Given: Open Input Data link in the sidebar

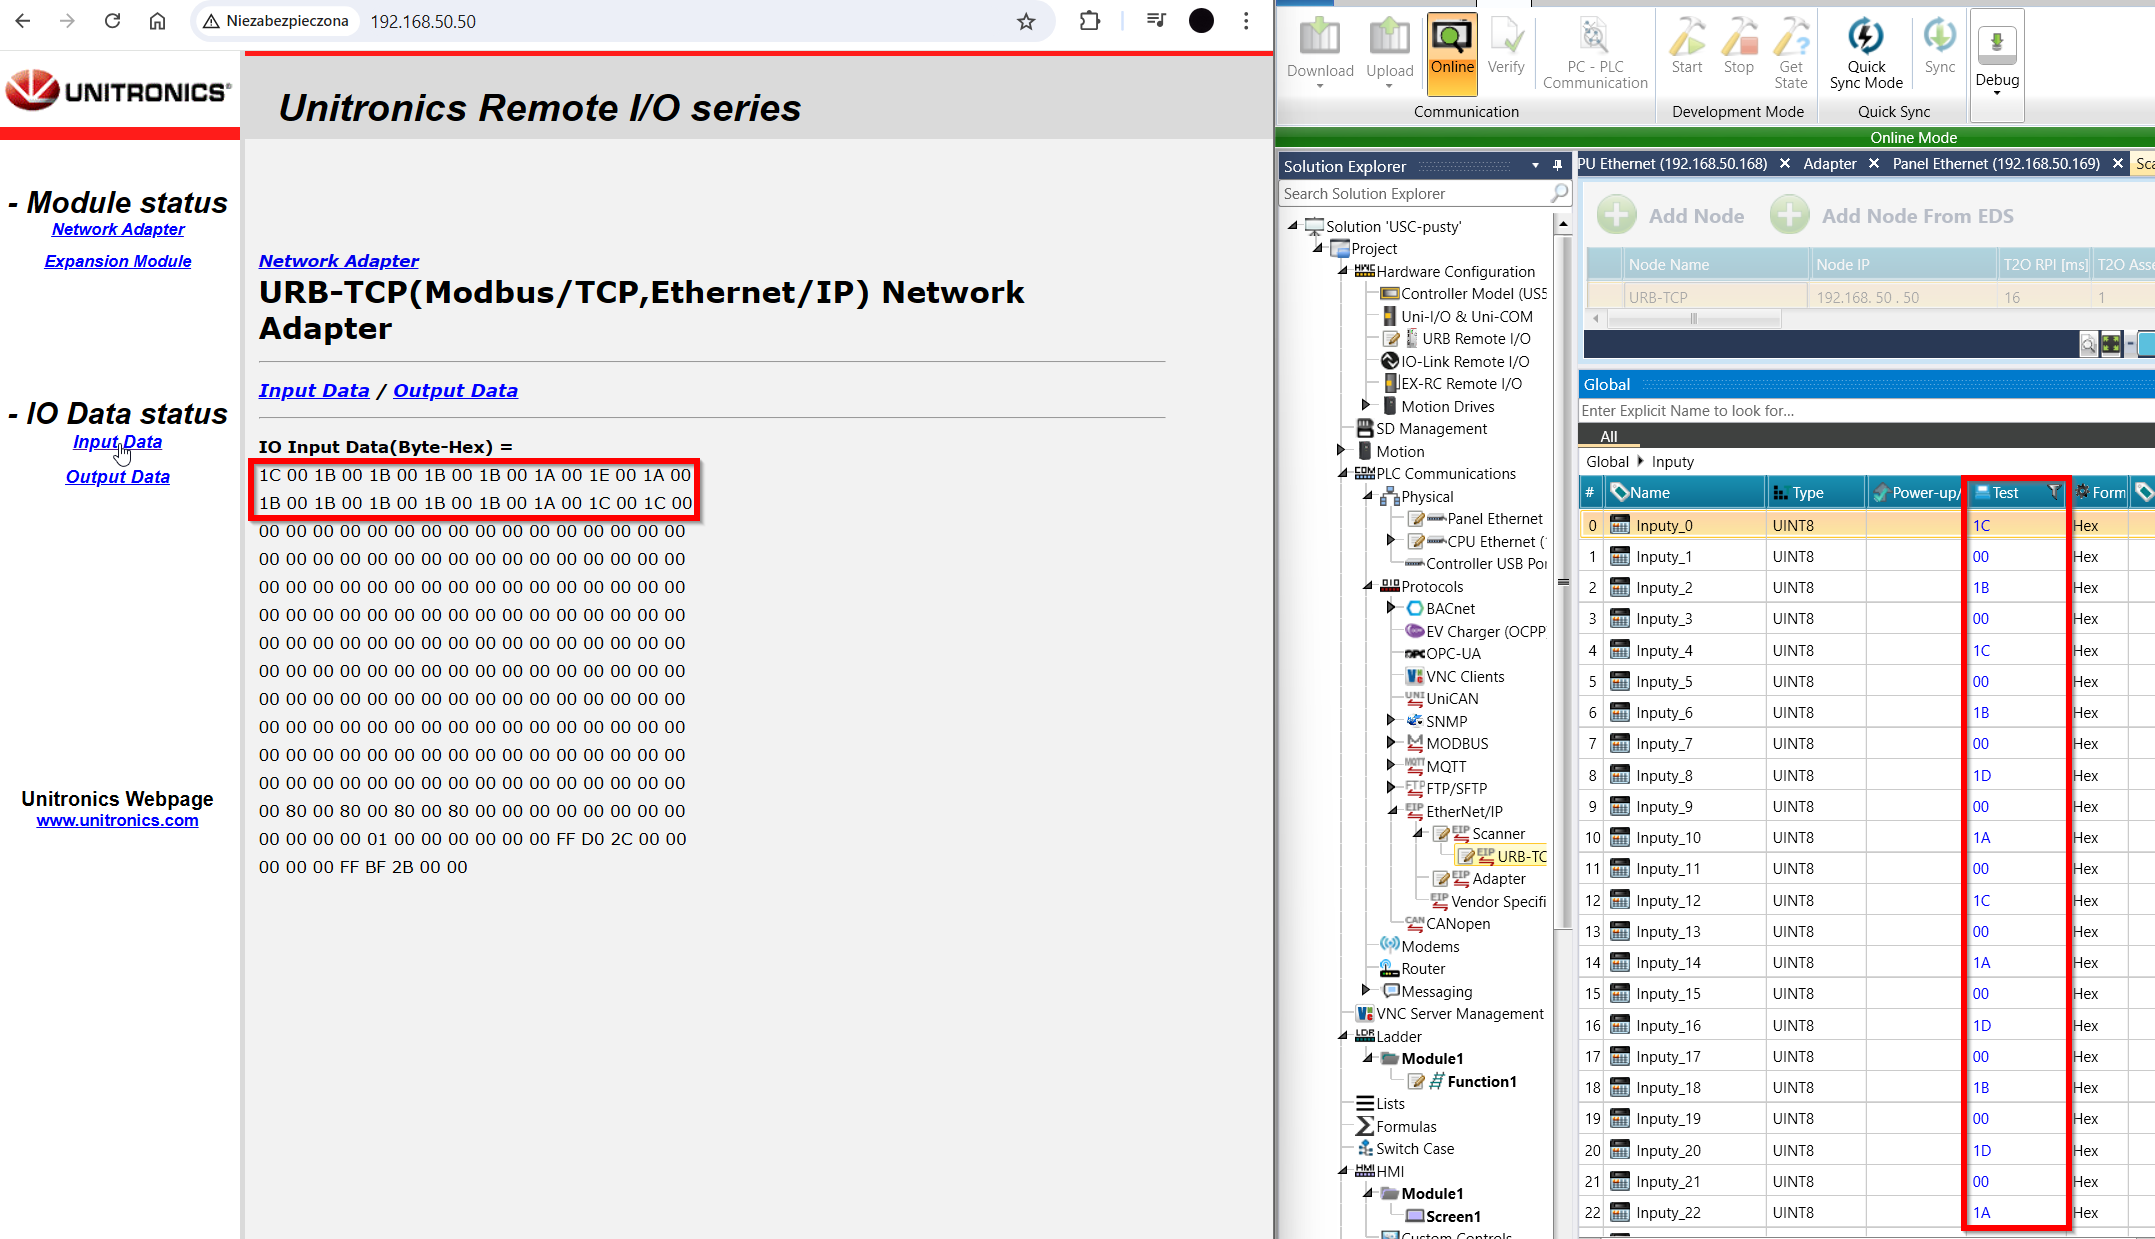Looking at the screenshot, I should coord(117,442).
